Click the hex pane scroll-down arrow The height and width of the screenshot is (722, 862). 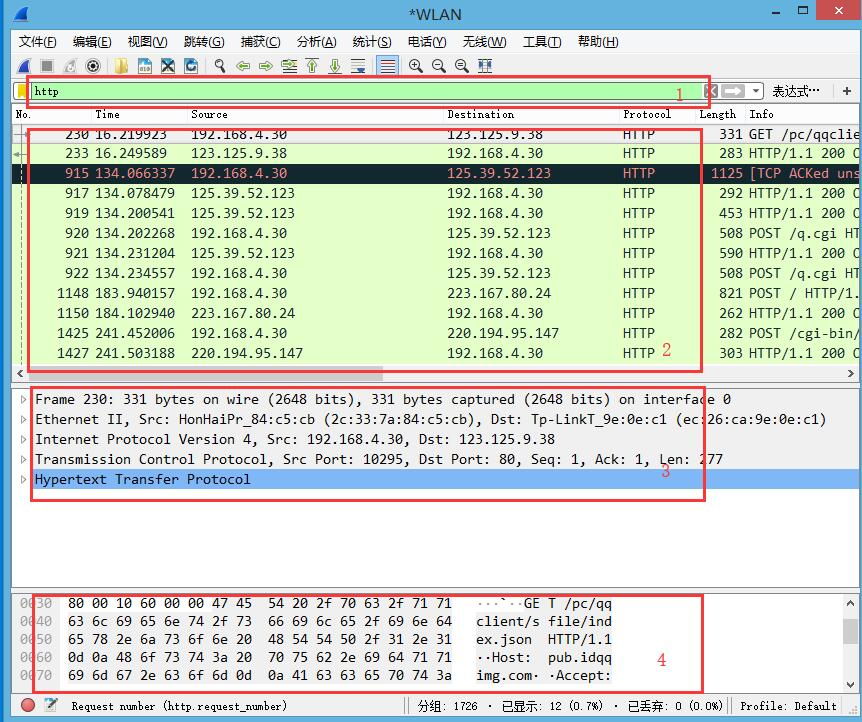(x=850, y=685)
